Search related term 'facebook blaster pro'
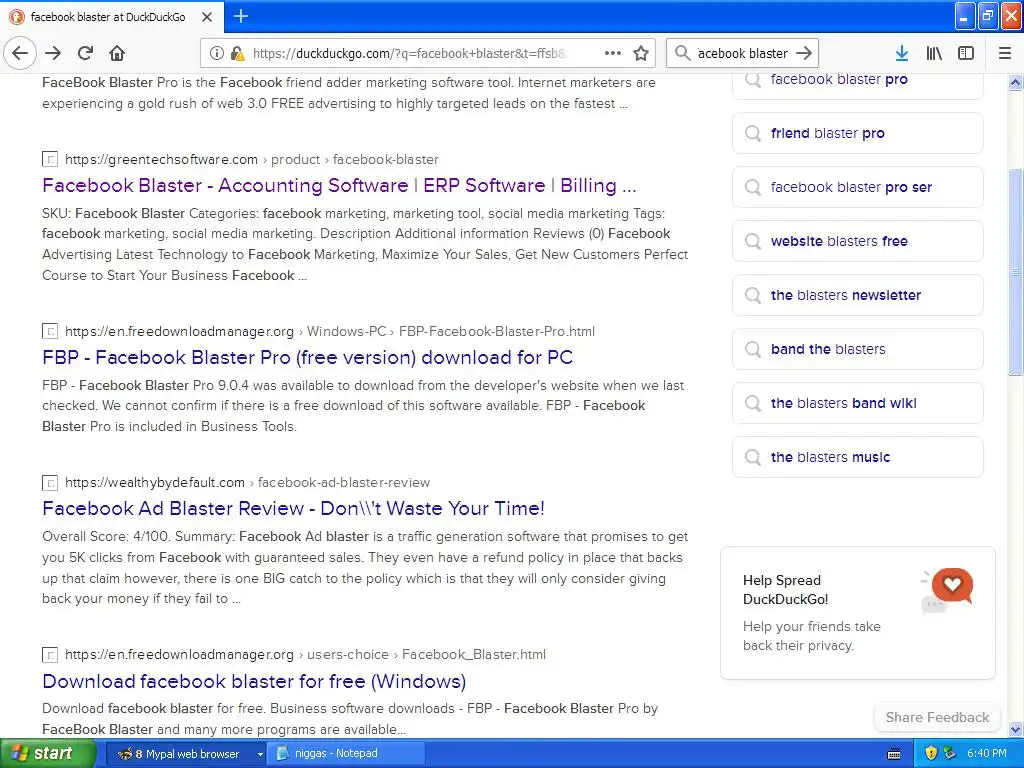 coord(857,81)
